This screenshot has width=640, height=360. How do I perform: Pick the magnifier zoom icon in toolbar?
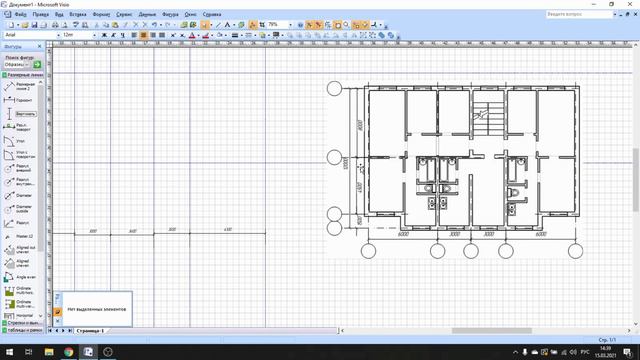347,25
